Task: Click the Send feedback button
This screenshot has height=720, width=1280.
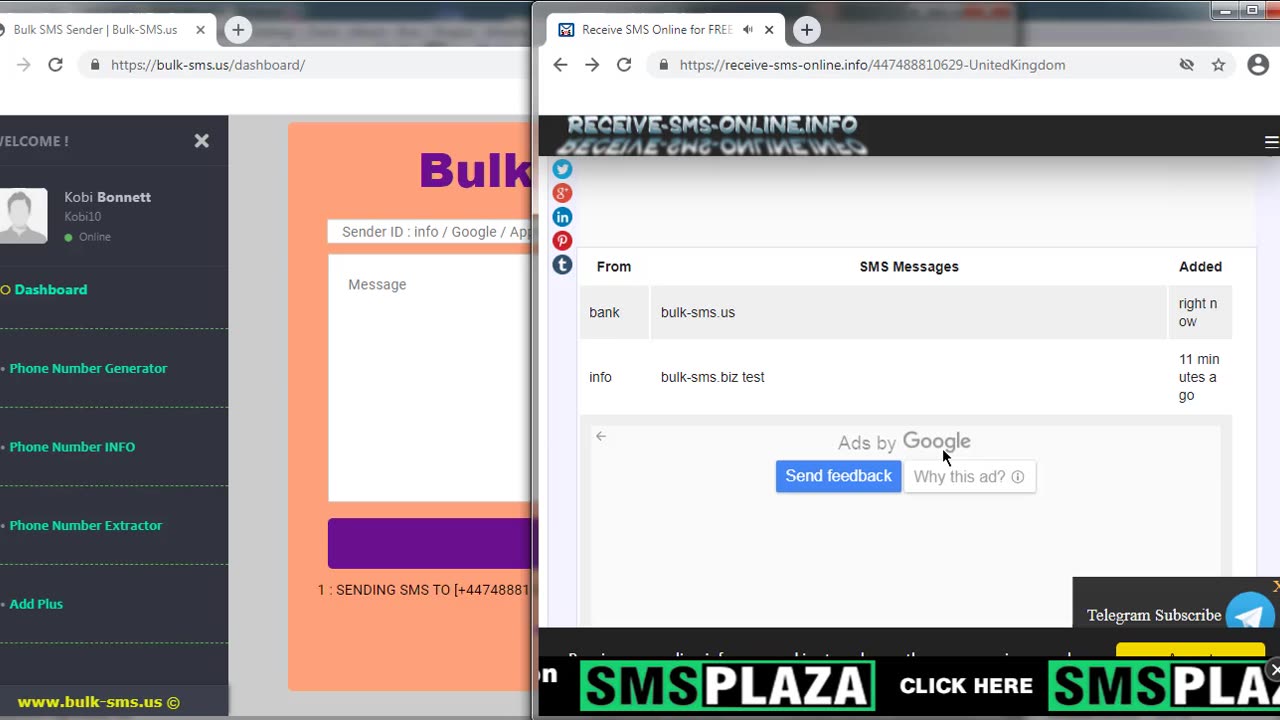Action: [x=838, y=476]
